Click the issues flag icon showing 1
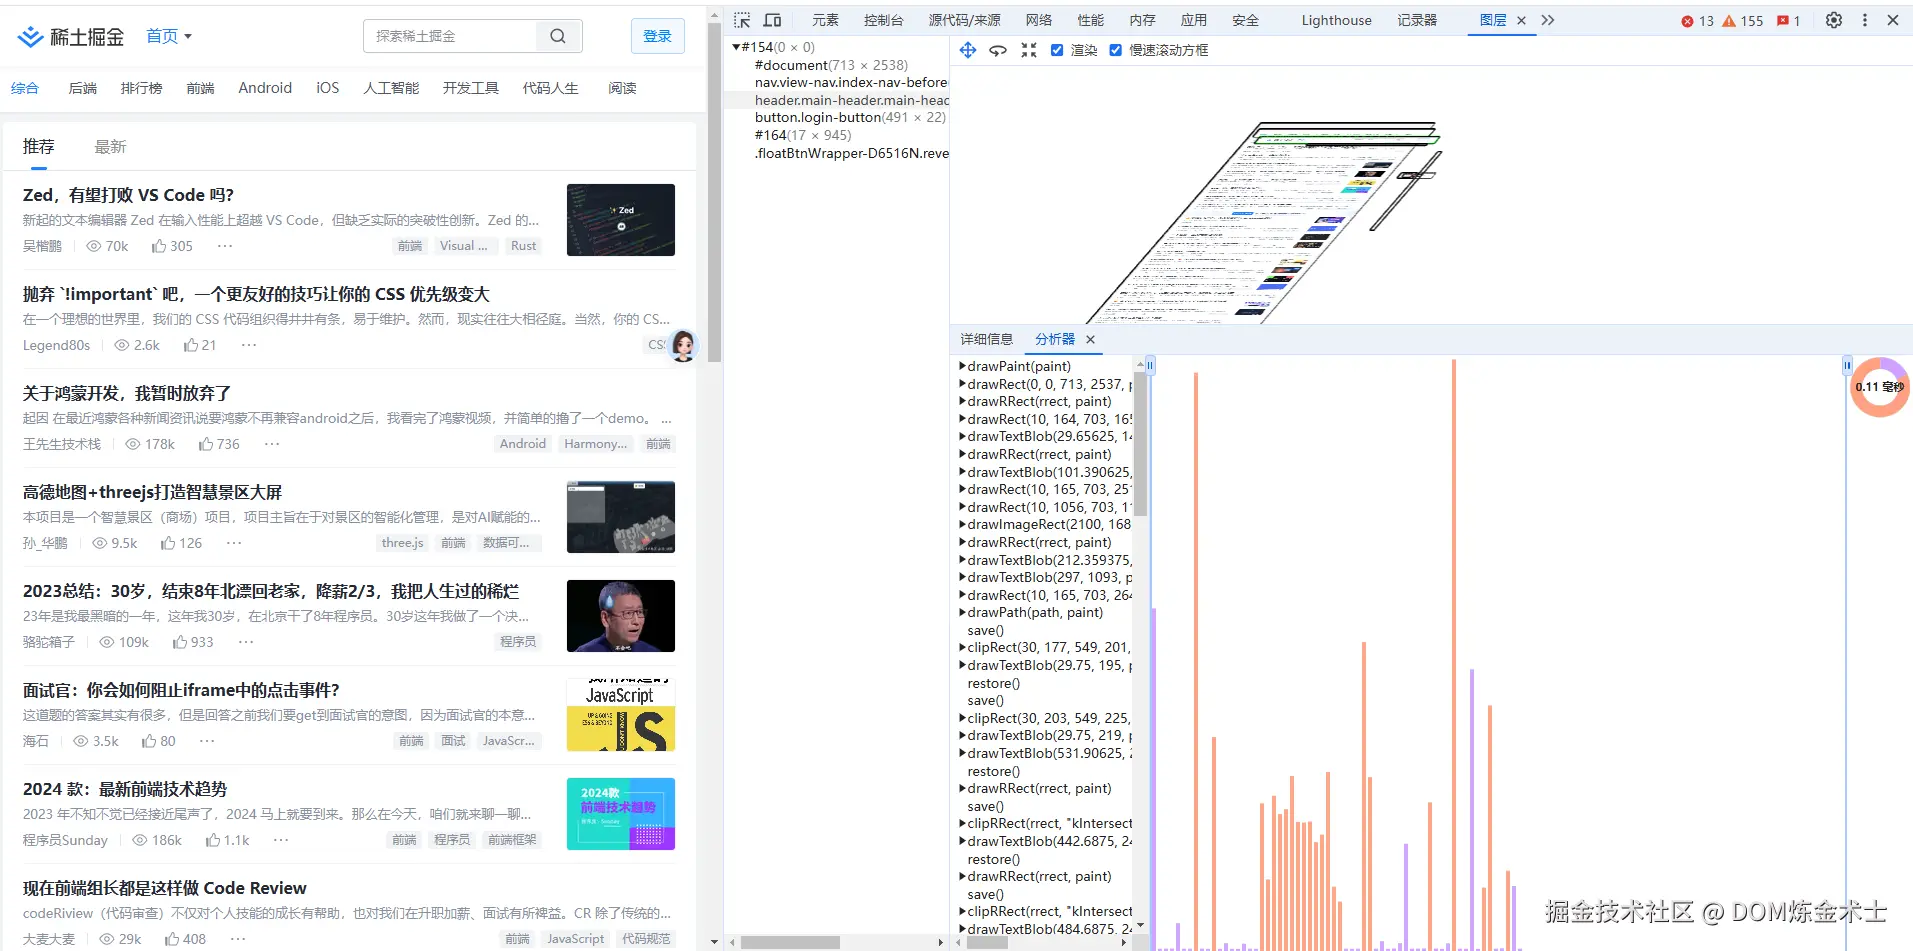This screenshot has height=951, width=1913. coord(1783,21)
